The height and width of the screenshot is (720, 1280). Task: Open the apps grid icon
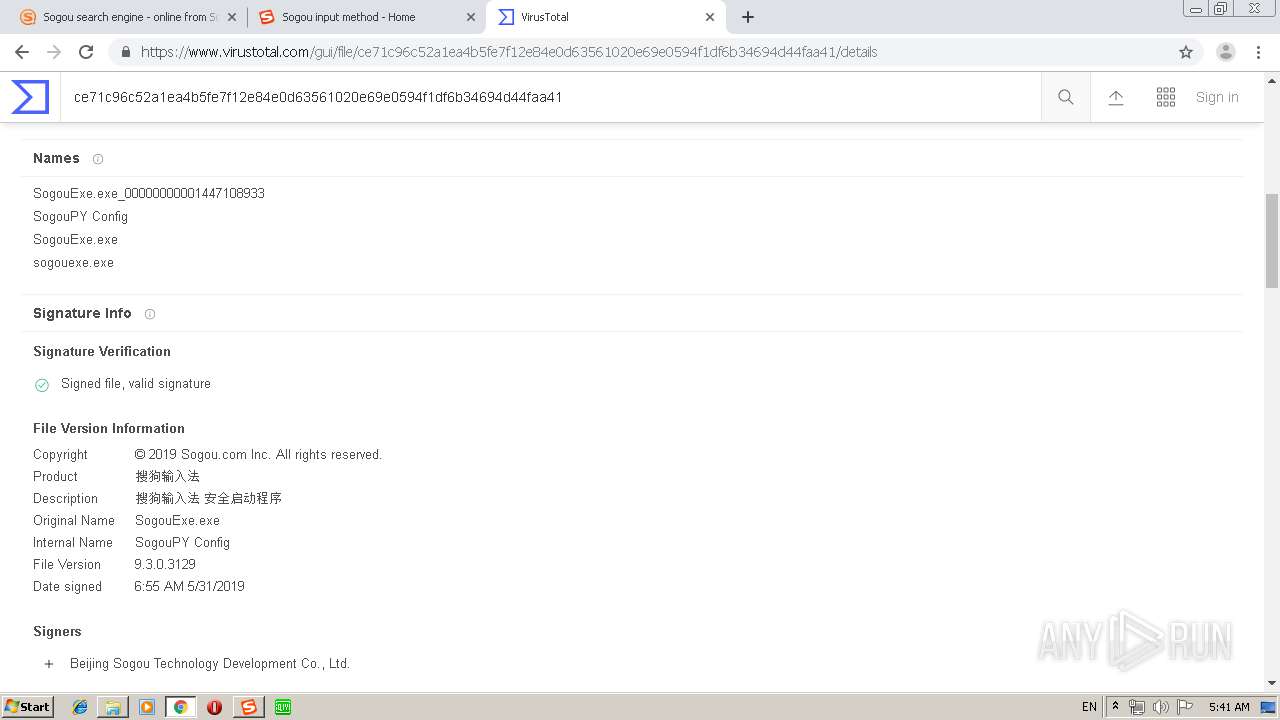click(x=1166, y=97)
